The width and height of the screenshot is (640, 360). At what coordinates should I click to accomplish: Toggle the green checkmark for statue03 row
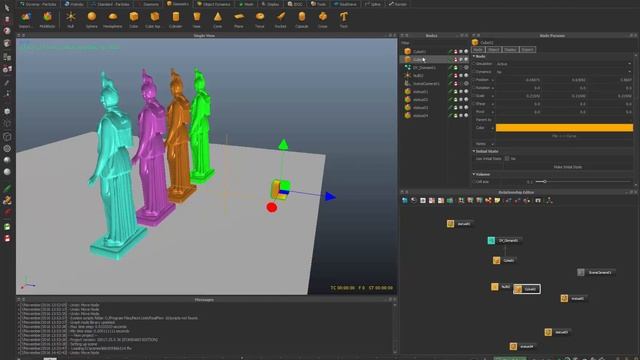pos(450,107)
